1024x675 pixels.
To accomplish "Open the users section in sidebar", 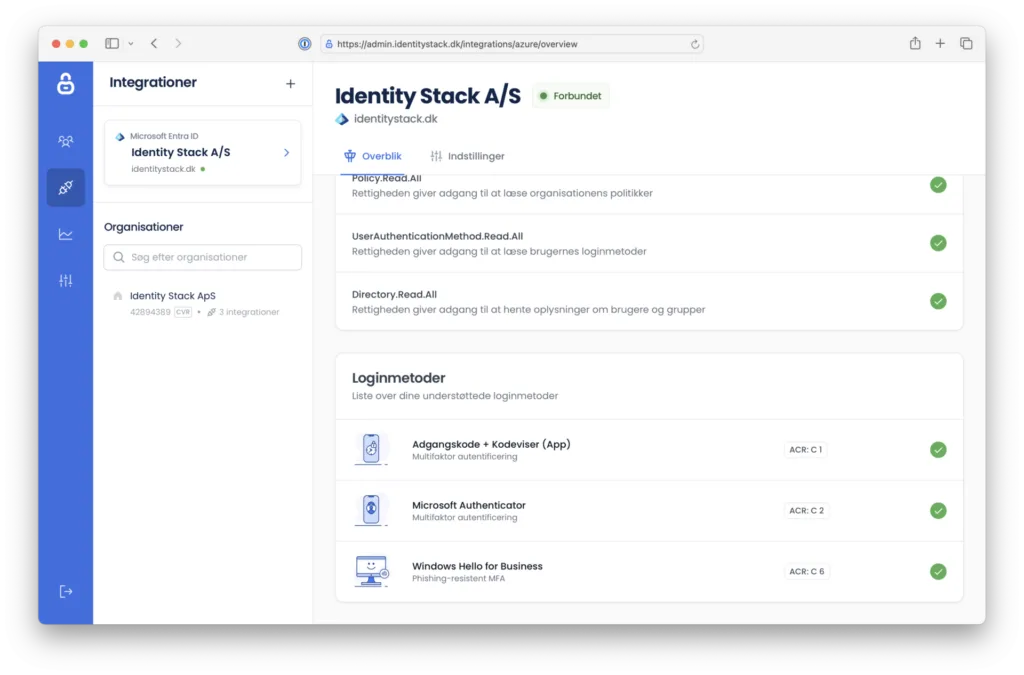I will tap(65, 141).
